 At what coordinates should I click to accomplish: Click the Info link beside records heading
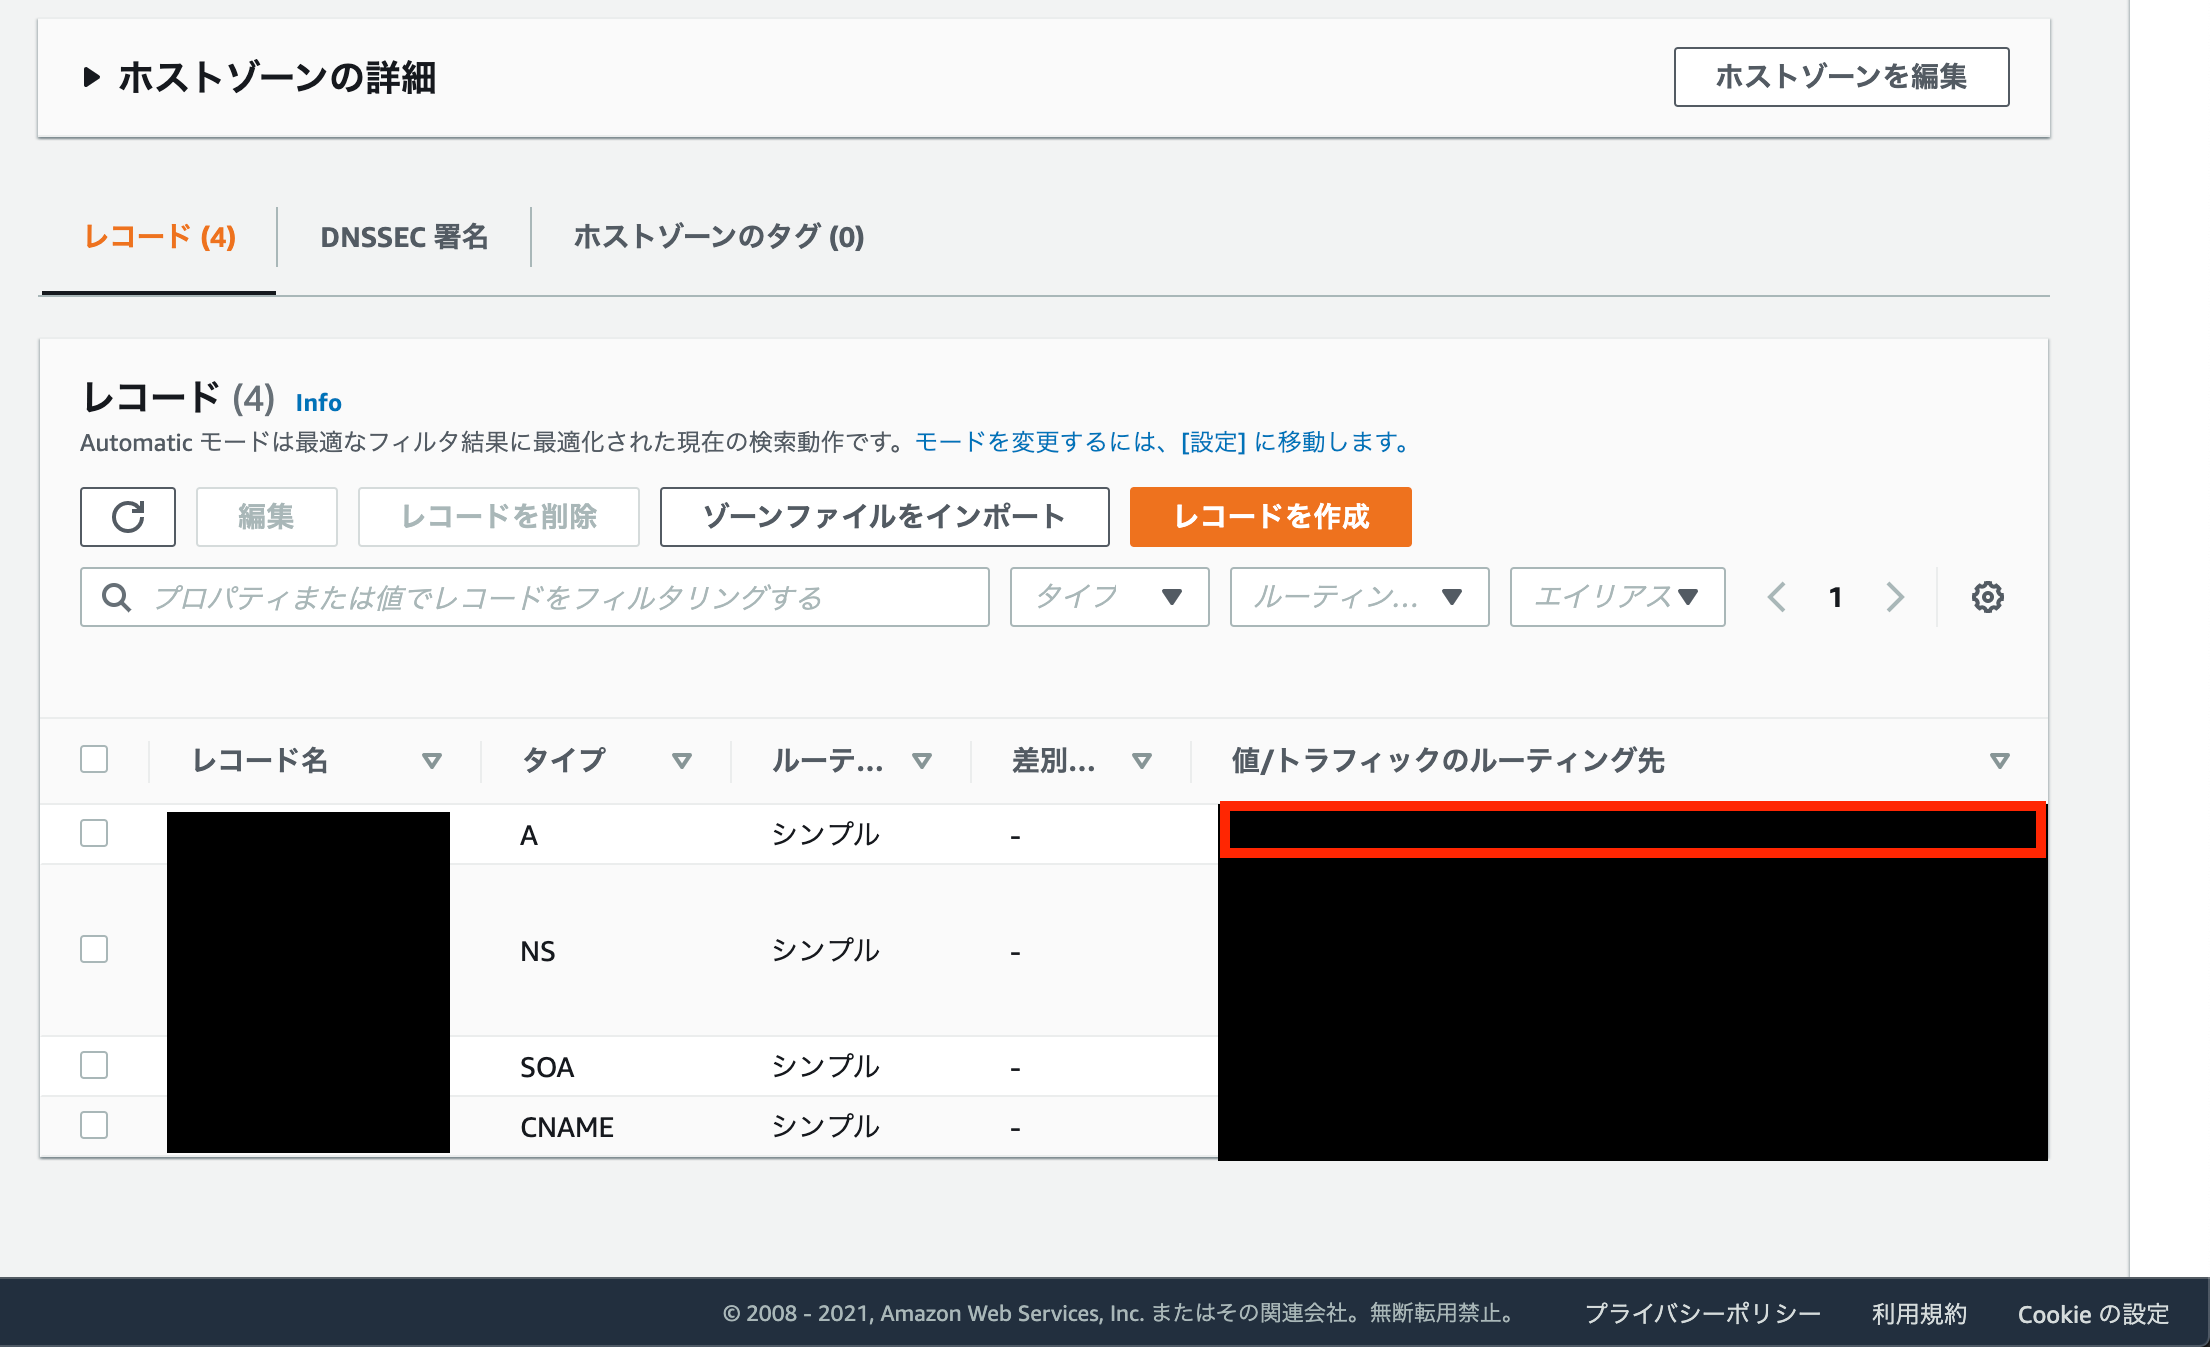coord(318,402)
